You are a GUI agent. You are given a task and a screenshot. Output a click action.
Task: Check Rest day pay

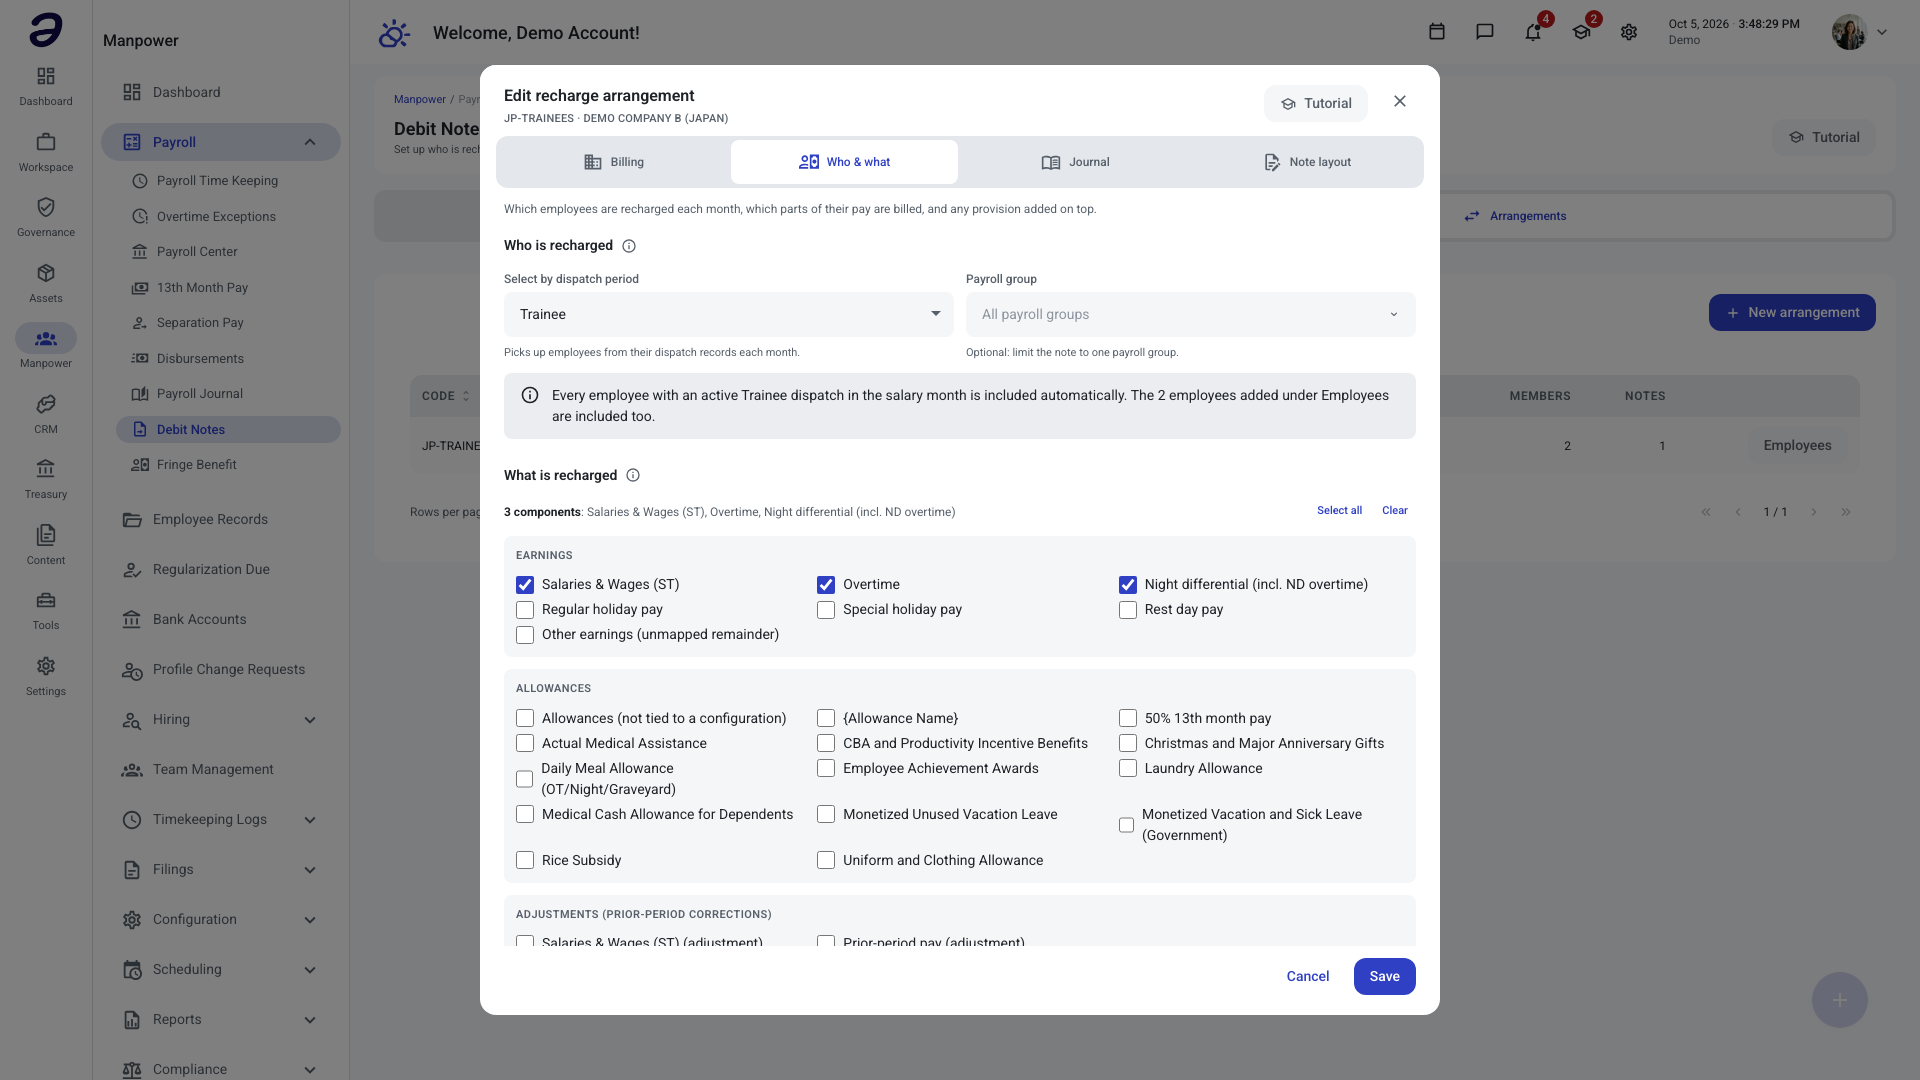coord(1128,610)
